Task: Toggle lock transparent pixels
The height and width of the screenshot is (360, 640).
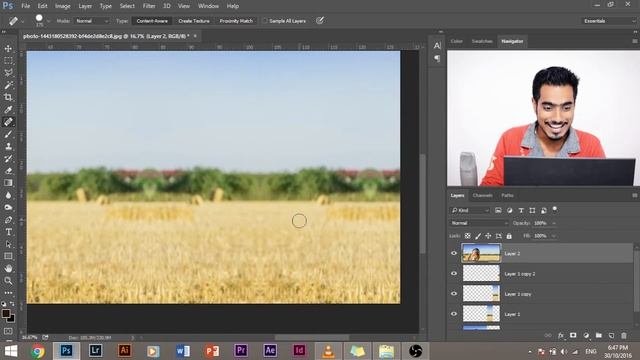Action: coord(468,236)
